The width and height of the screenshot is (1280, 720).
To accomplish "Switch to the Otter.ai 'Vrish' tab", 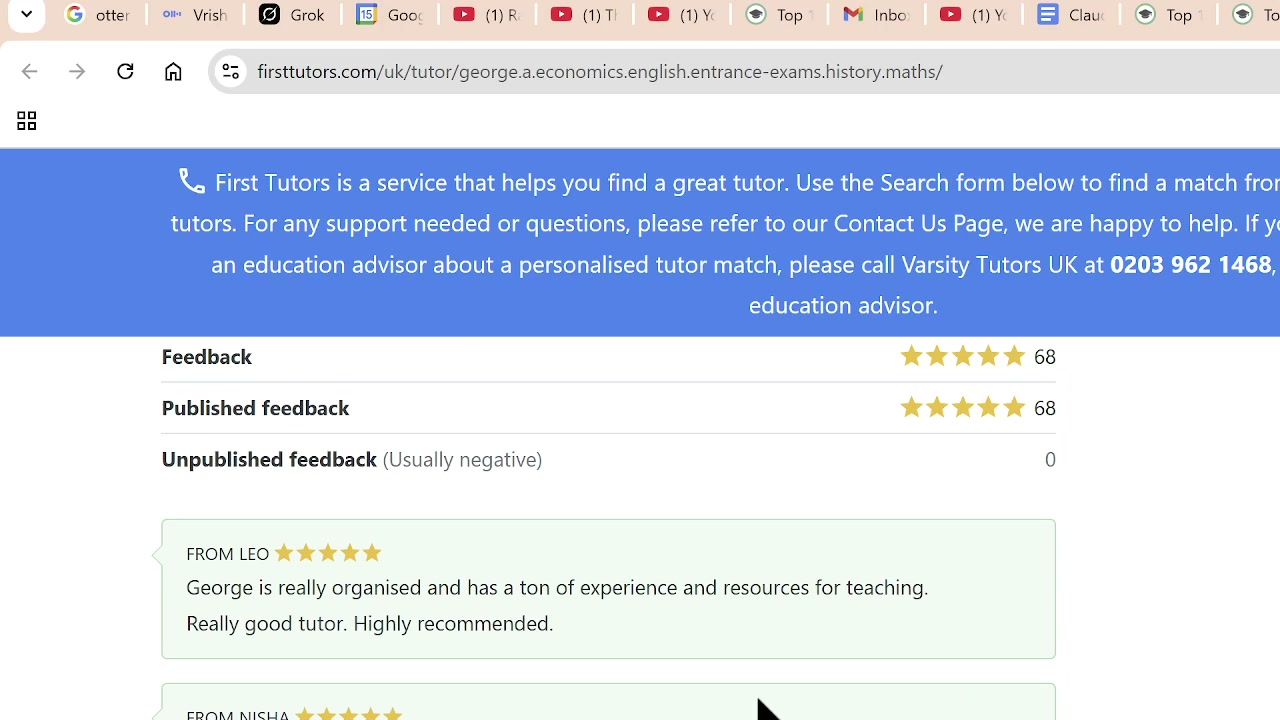I will (x=195, y=15).
